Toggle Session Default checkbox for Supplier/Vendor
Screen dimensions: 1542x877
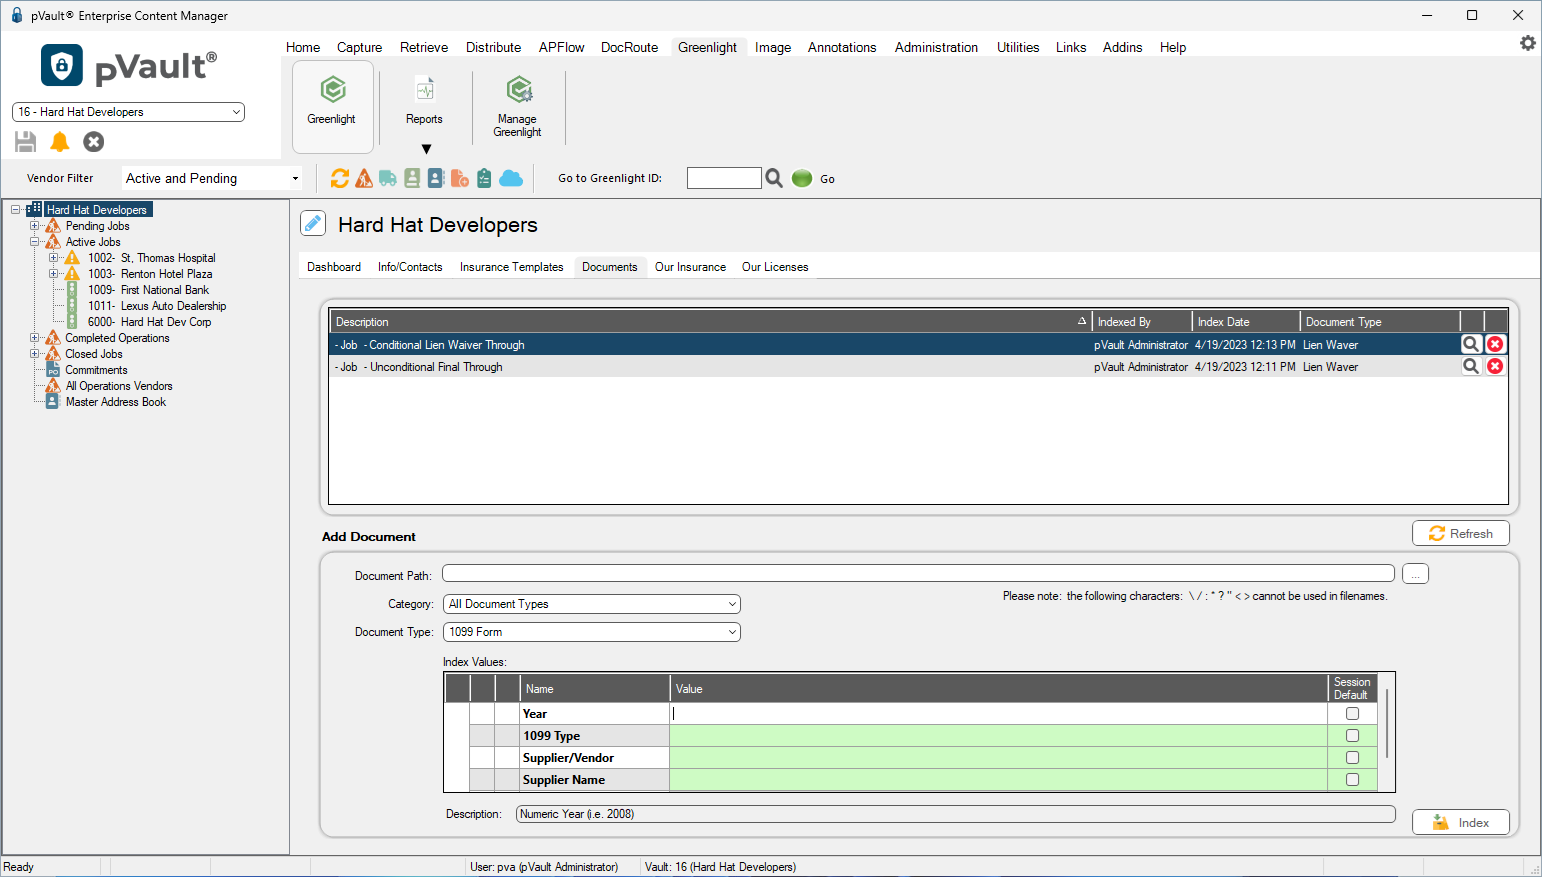click(1352, 758)
